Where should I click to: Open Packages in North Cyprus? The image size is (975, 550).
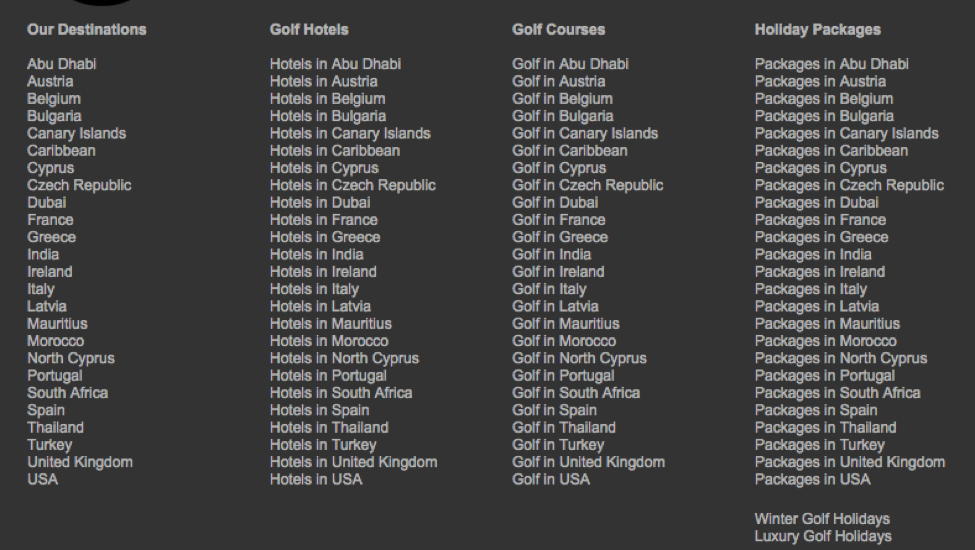[x=841, y=358]
